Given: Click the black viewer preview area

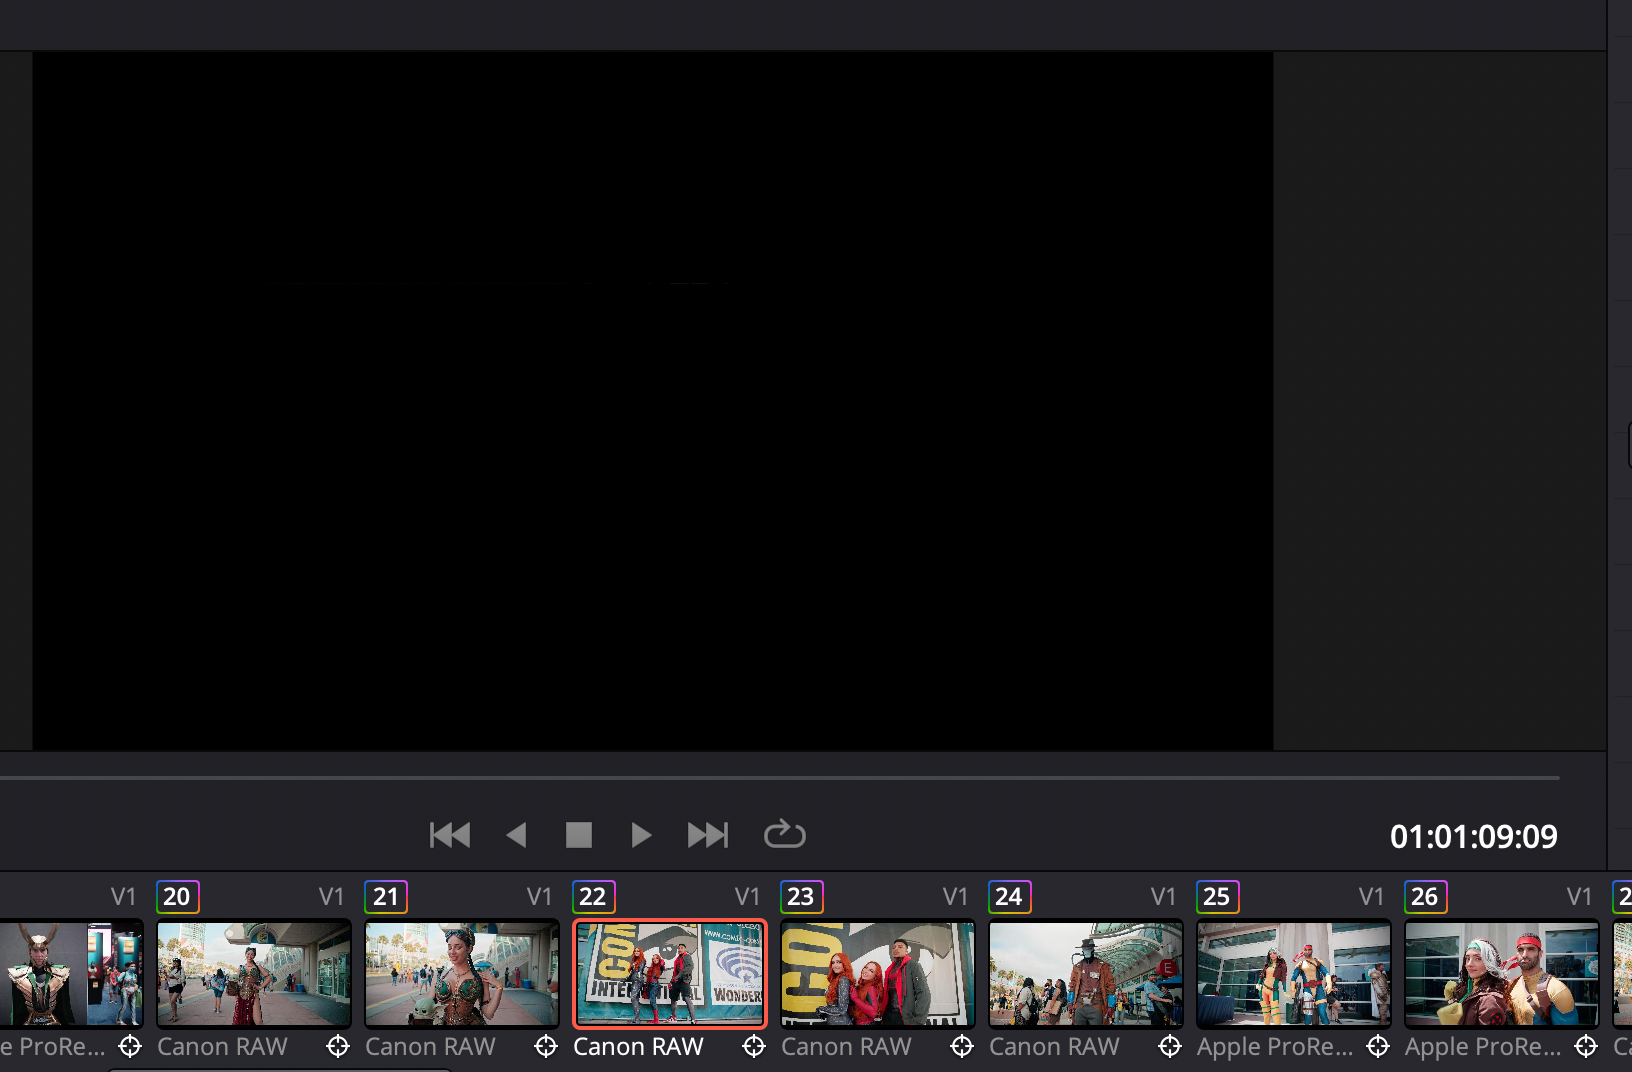Looking at the screenshot, I should click(653, 400).
